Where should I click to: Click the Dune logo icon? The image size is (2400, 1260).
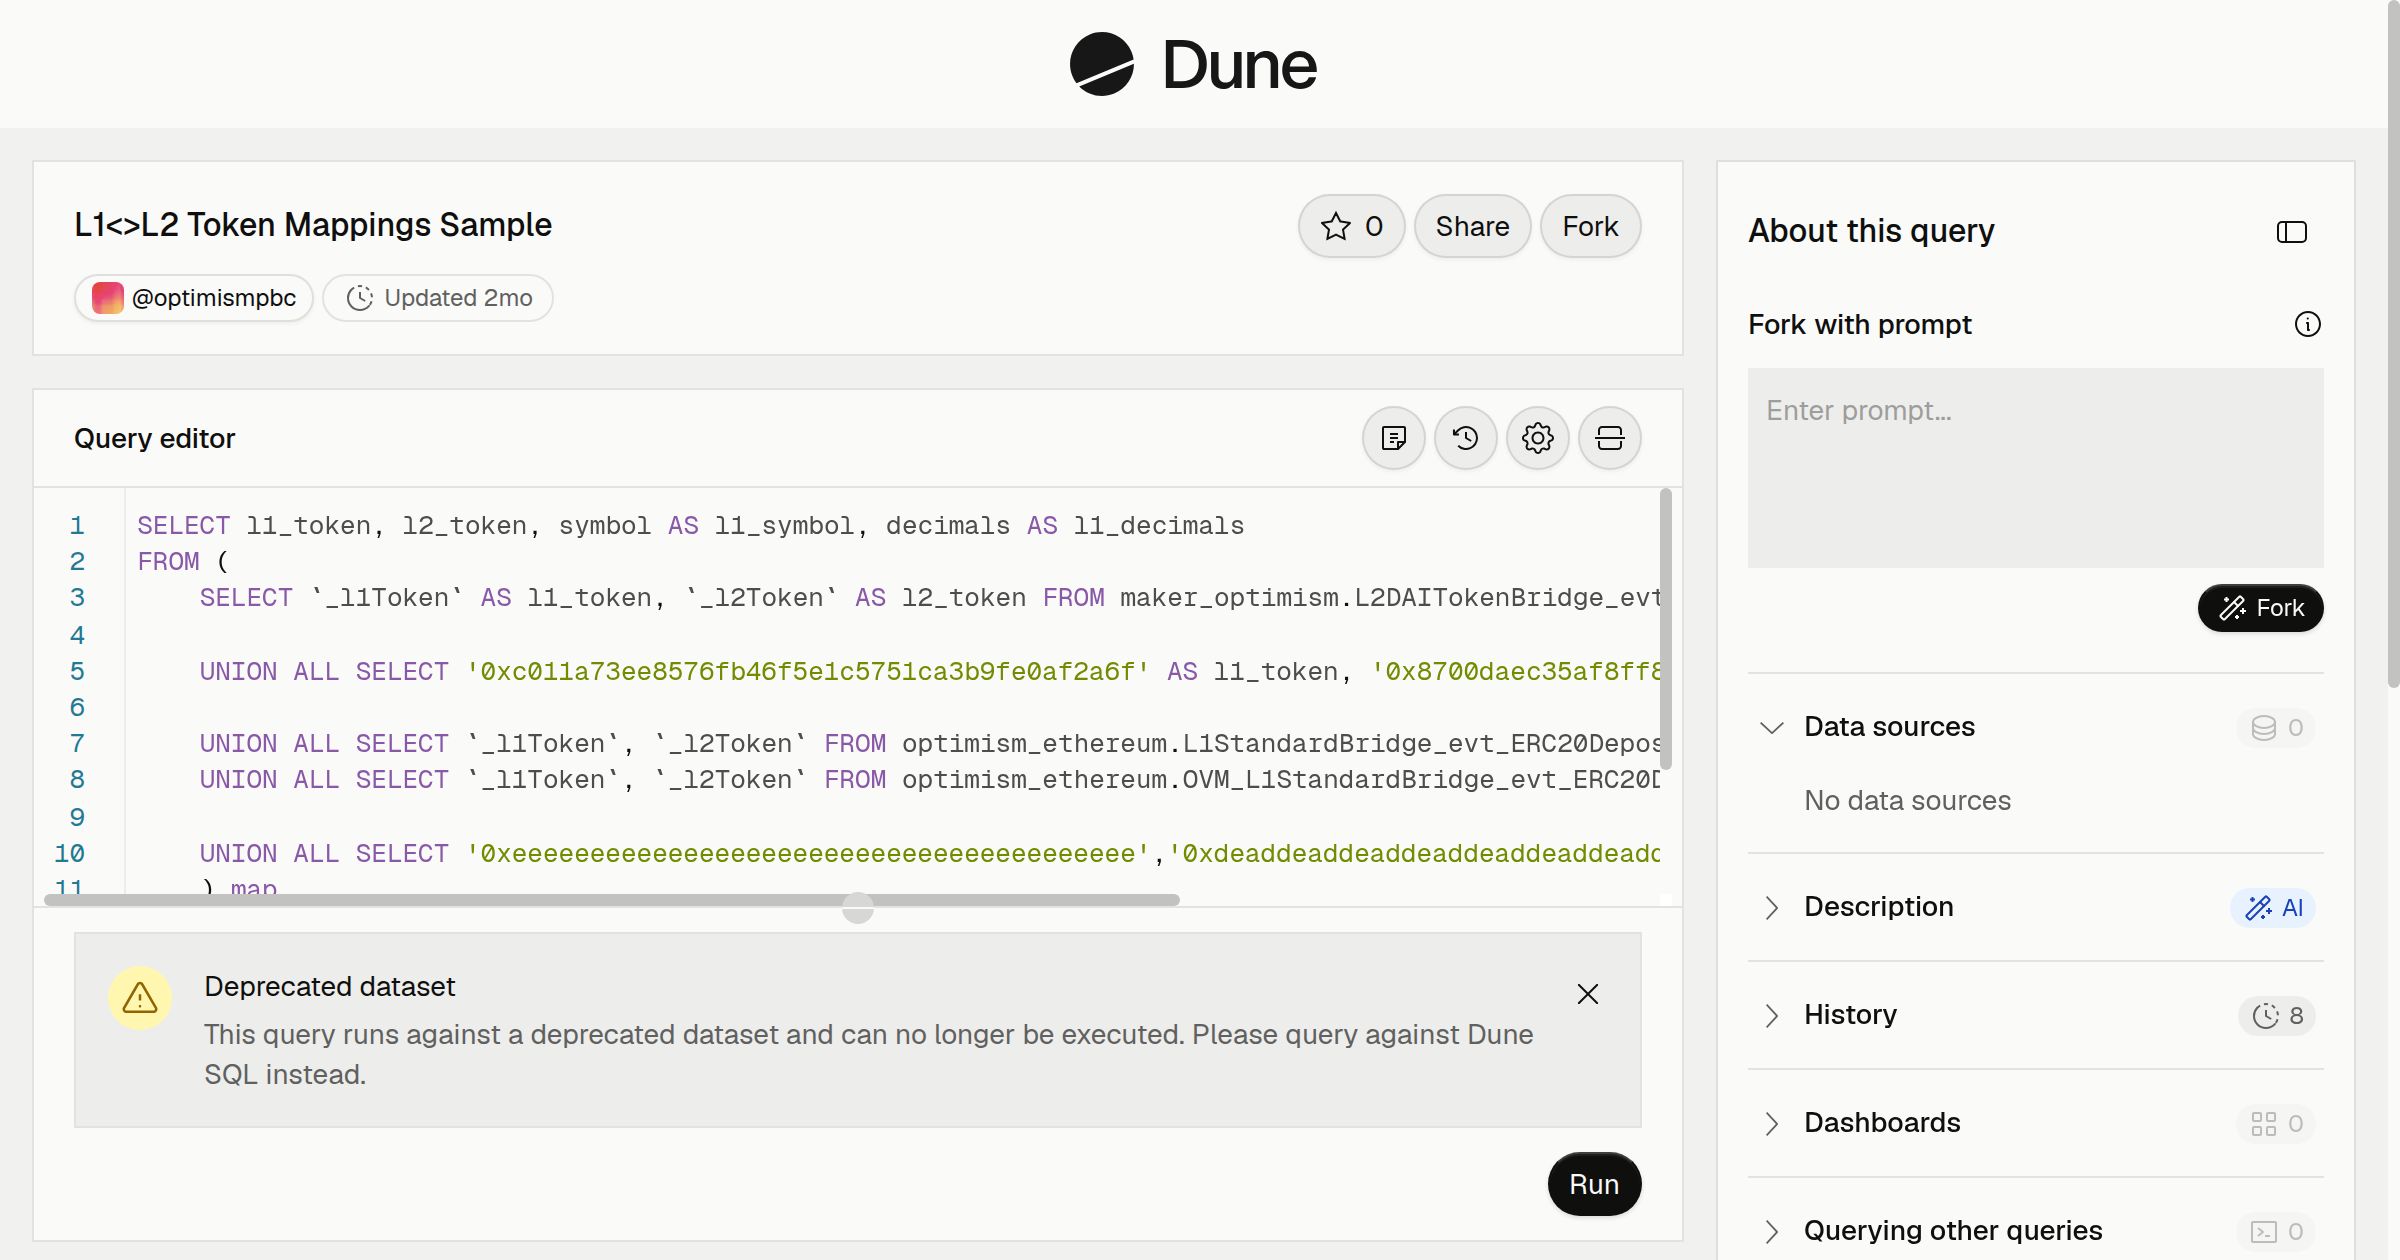click(1101, 64)
